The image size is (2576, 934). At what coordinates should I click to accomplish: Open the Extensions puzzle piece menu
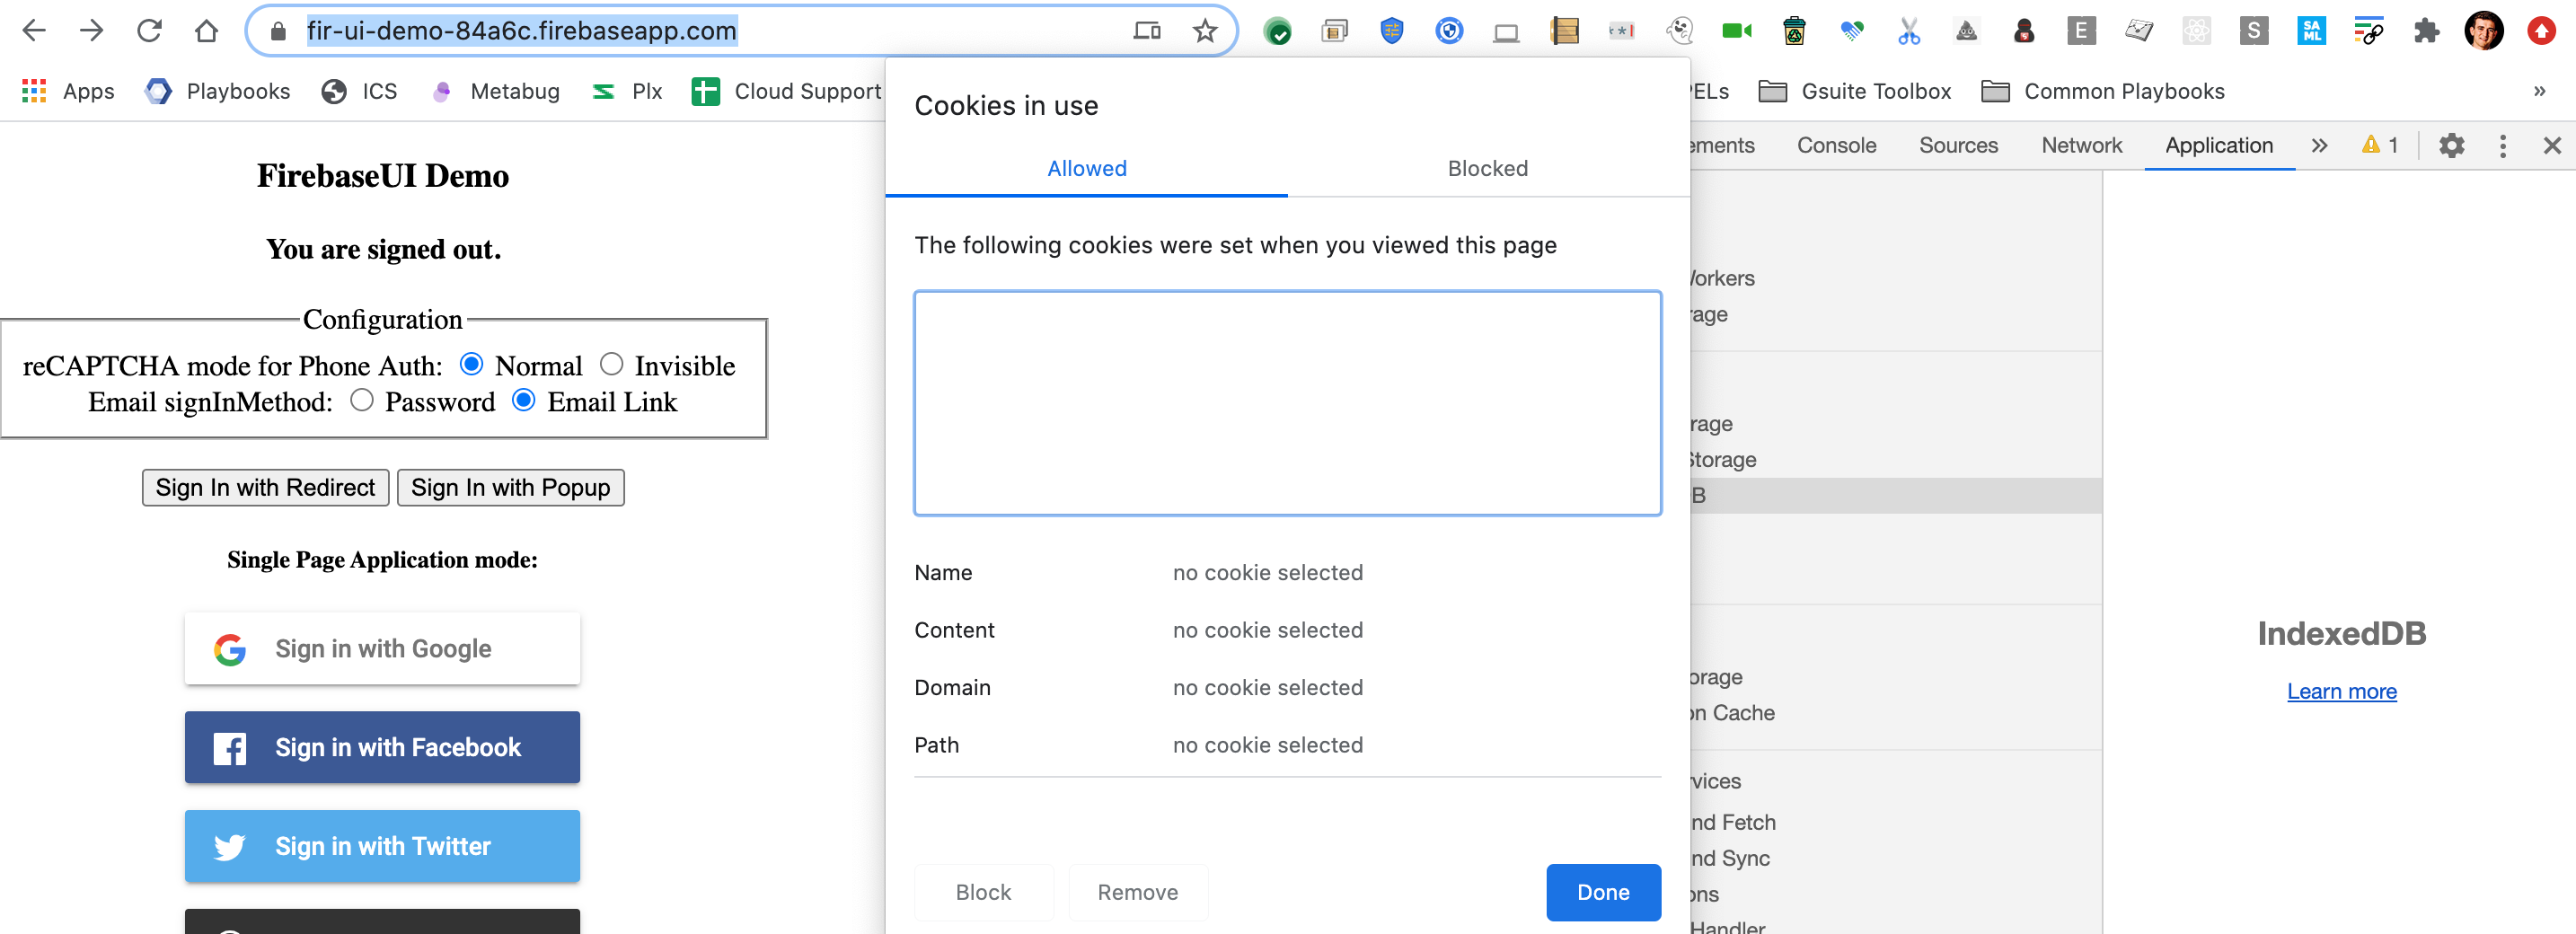point(2426,31)
